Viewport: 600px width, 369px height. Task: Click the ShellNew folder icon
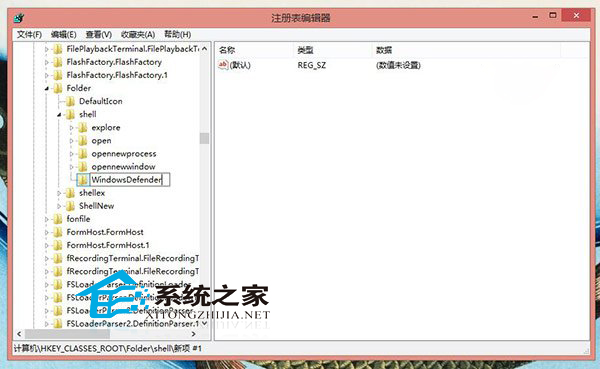pyautogui.click(x=70, y=206)
